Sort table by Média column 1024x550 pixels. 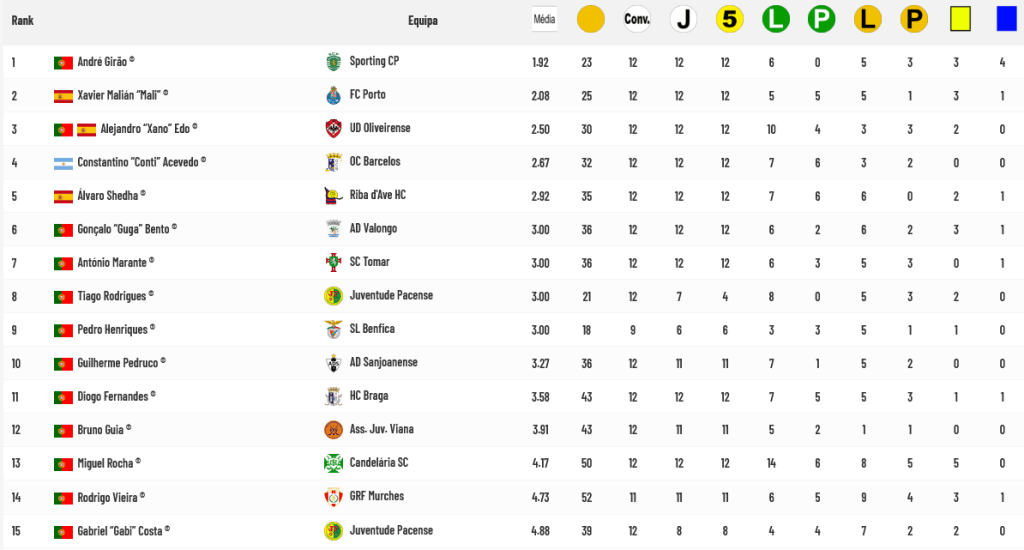(544, 19)
